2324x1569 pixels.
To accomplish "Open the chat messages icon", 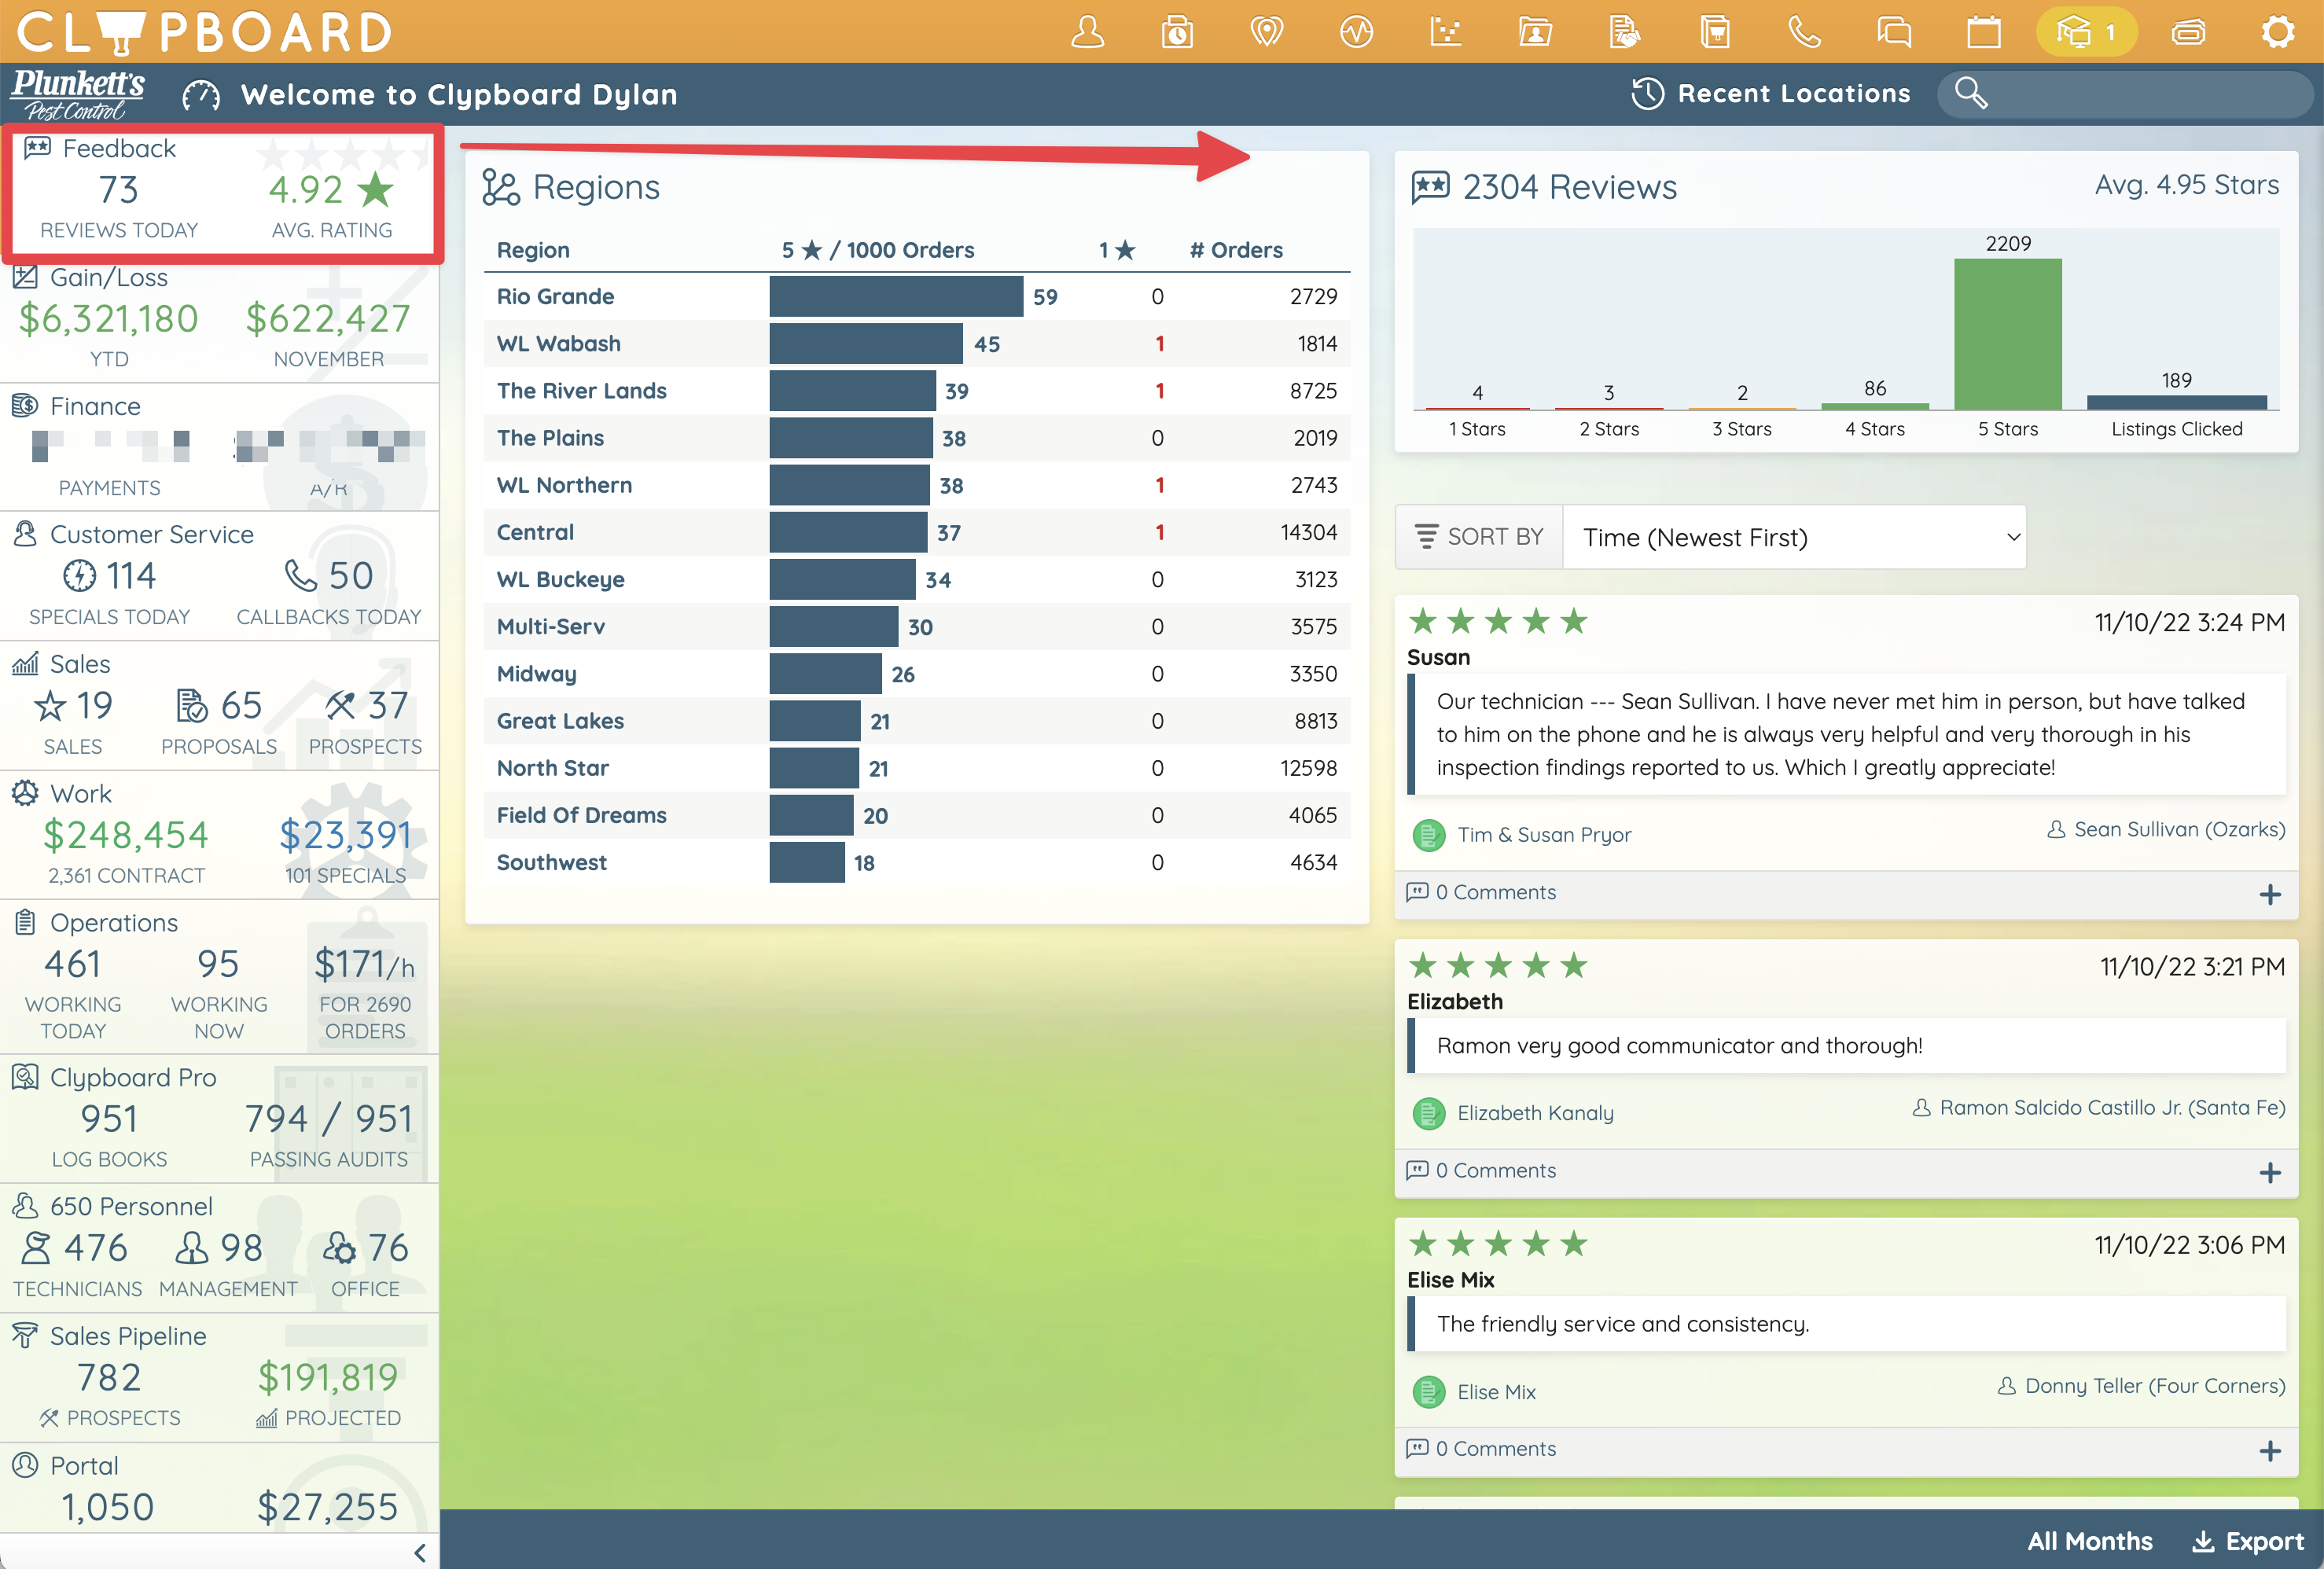I will [x=1894, y=32].
